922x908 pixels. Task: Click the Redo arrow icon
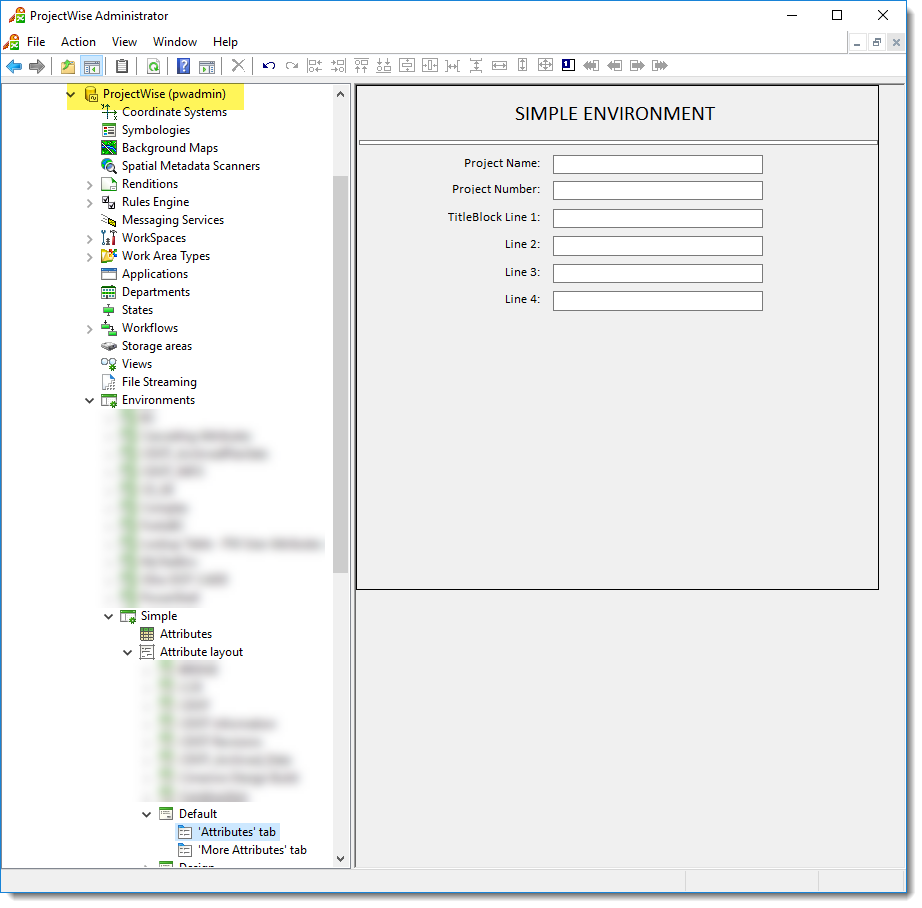(292, 65)
